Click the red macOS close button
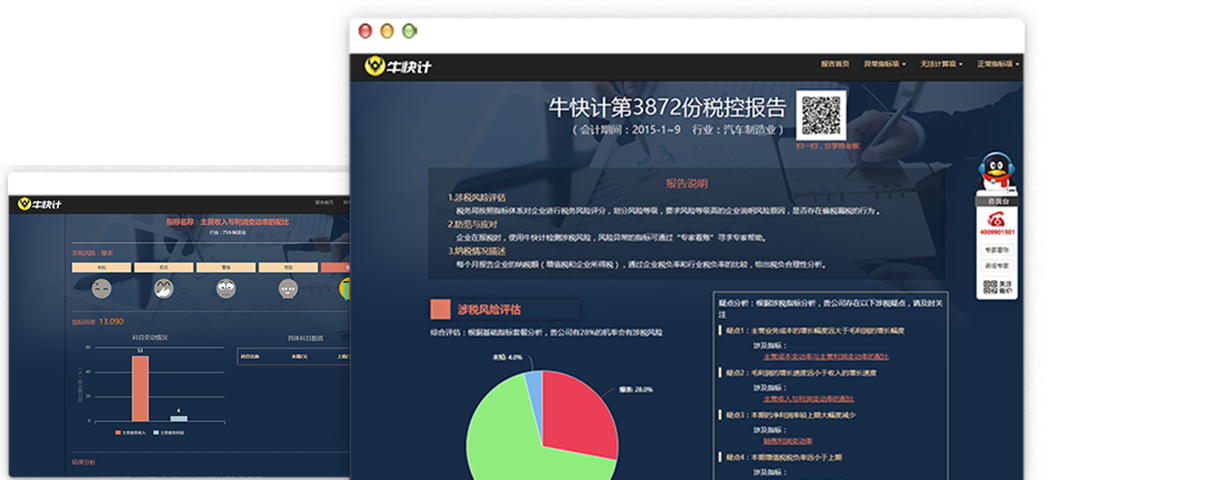This screenshot has height=480, width=1225. (x=365, y=32)
